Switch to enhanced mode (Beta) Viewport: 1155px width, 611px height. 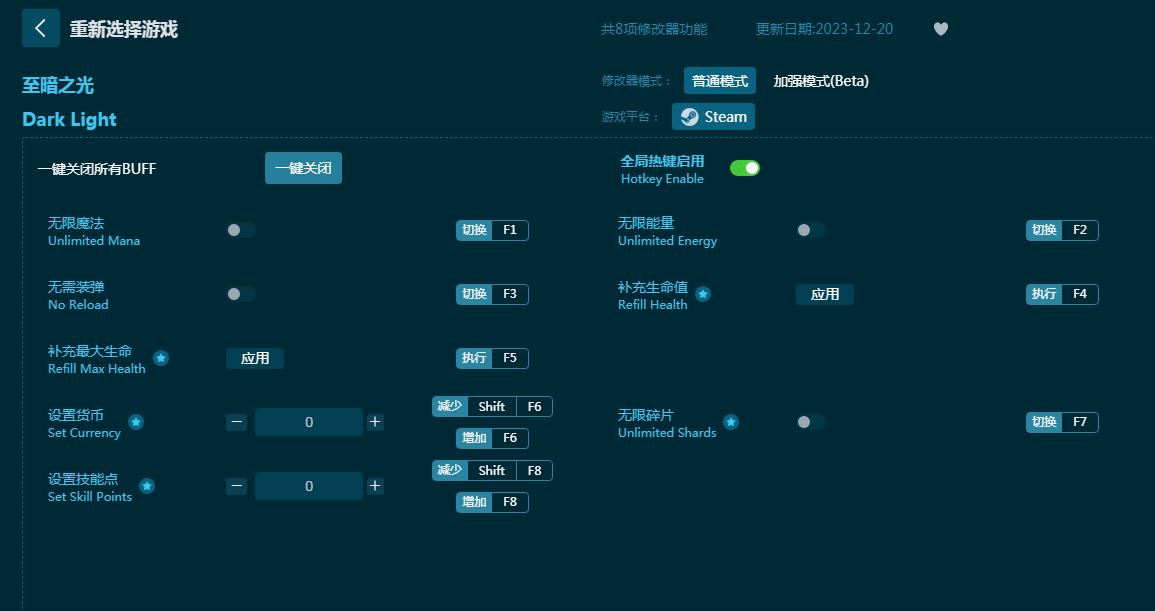click(x=820, y=81)
